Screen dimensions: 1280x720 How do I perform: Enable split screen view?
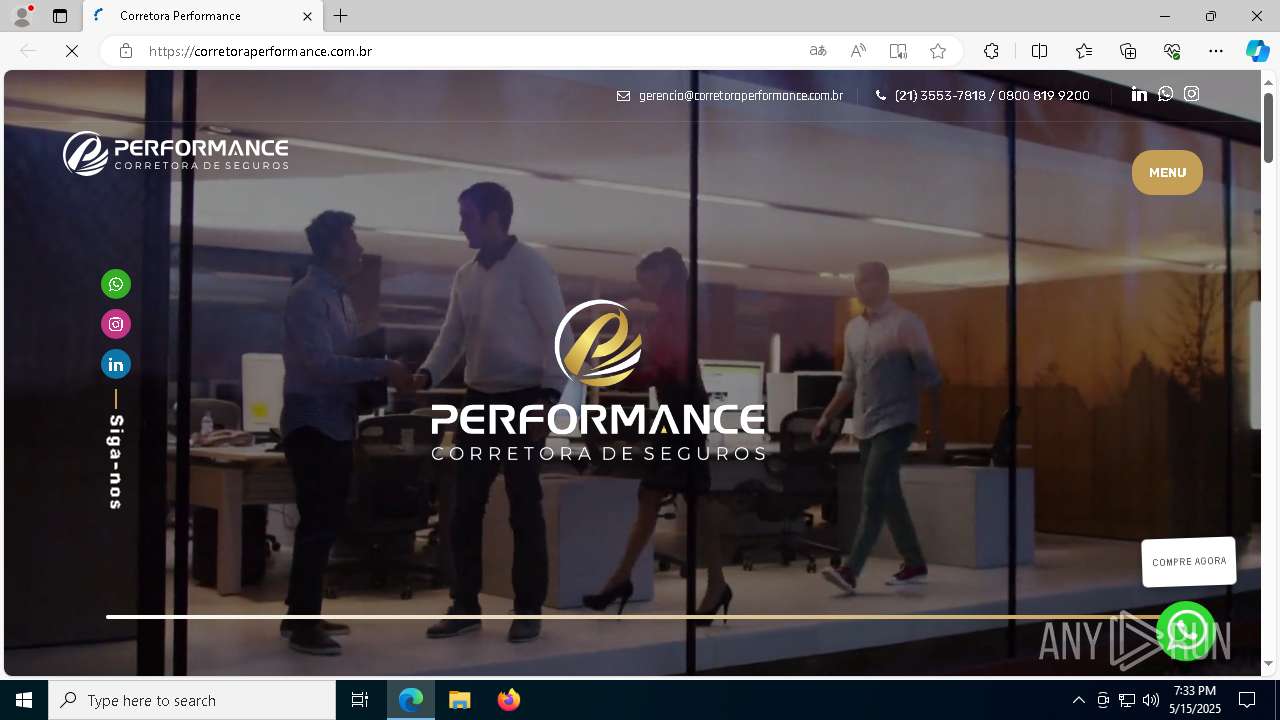pos(1039,51)
